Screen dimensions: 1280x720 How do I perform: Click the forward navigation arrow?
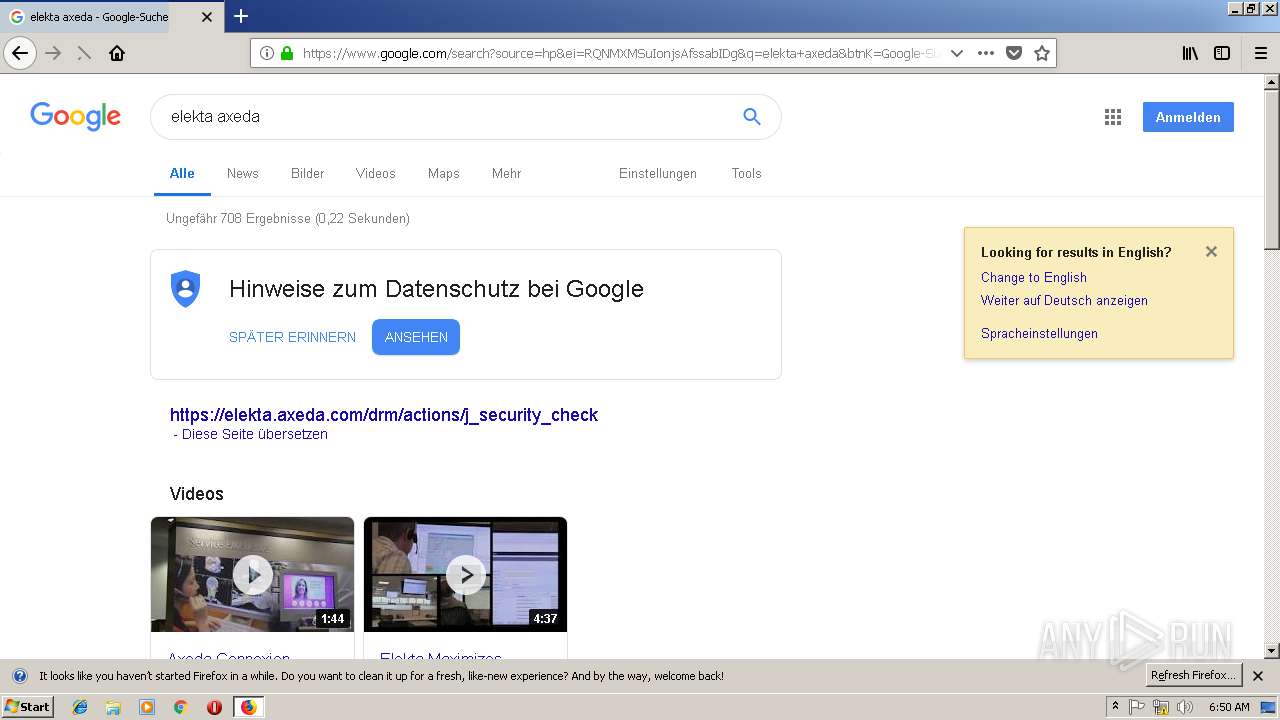click(x=54, y=53)
